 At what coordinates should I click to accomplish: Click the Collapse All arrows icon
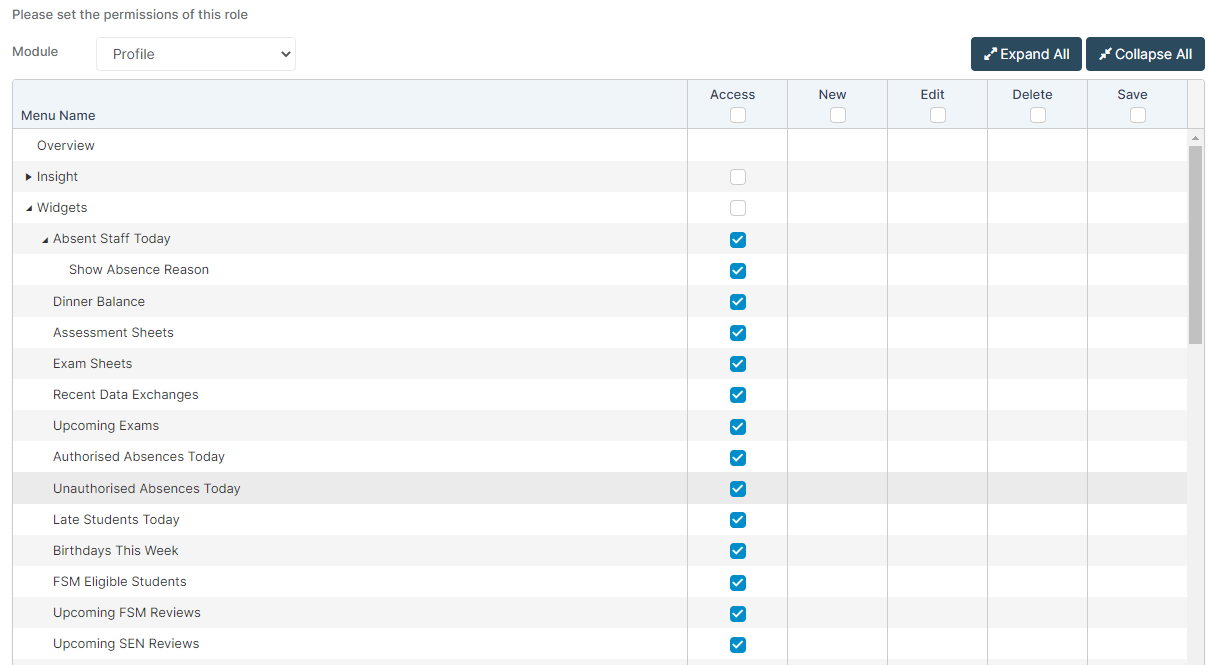pos(1104,53)
